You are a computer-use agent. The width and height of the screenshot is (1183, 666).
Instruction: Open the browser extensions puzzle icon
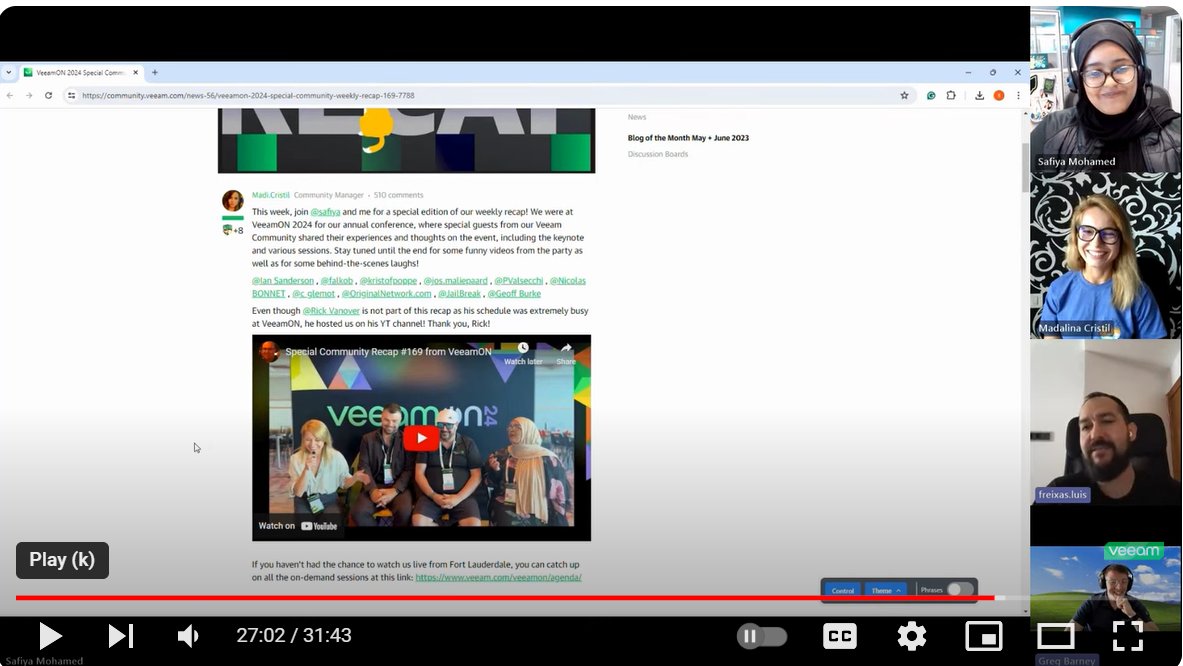coord(951,96)
